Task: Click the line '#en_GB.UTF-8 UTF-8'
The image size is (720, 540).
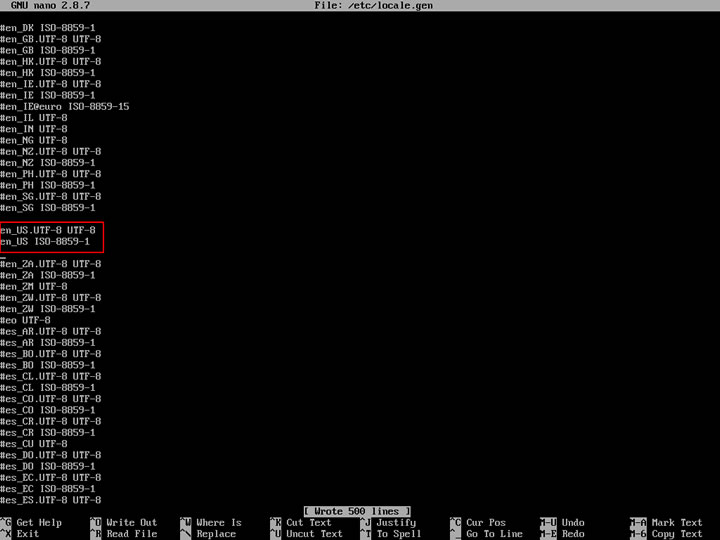Action: 51,39
